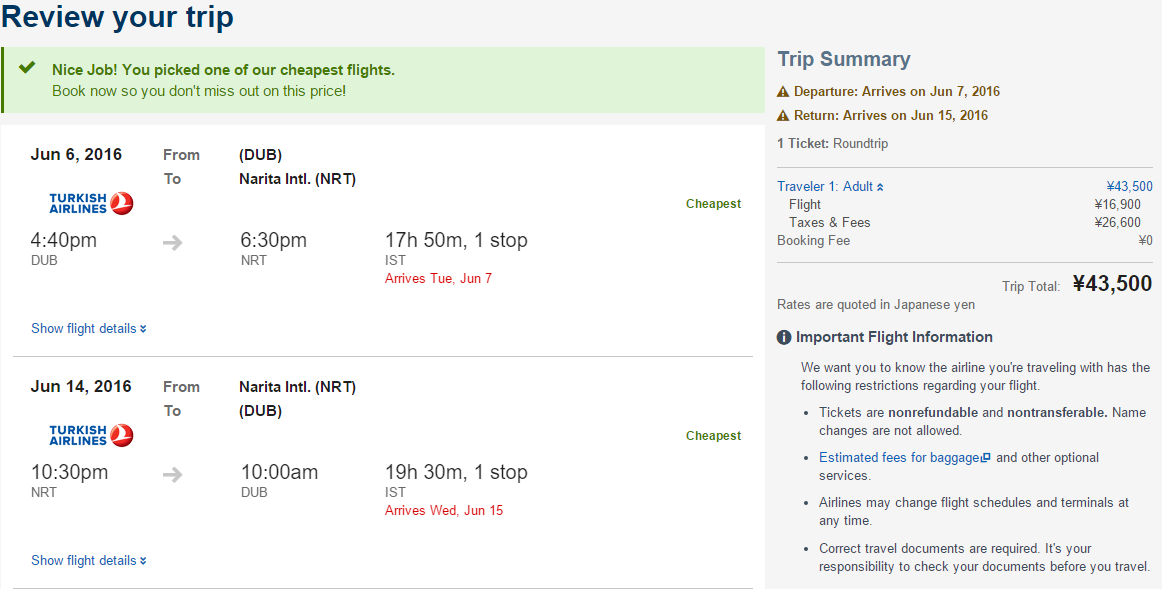Screen dimensions: 1162x589
Task: Click the Turkish Airlines logo on outbound flight
Action: click(x=91, y=203)
